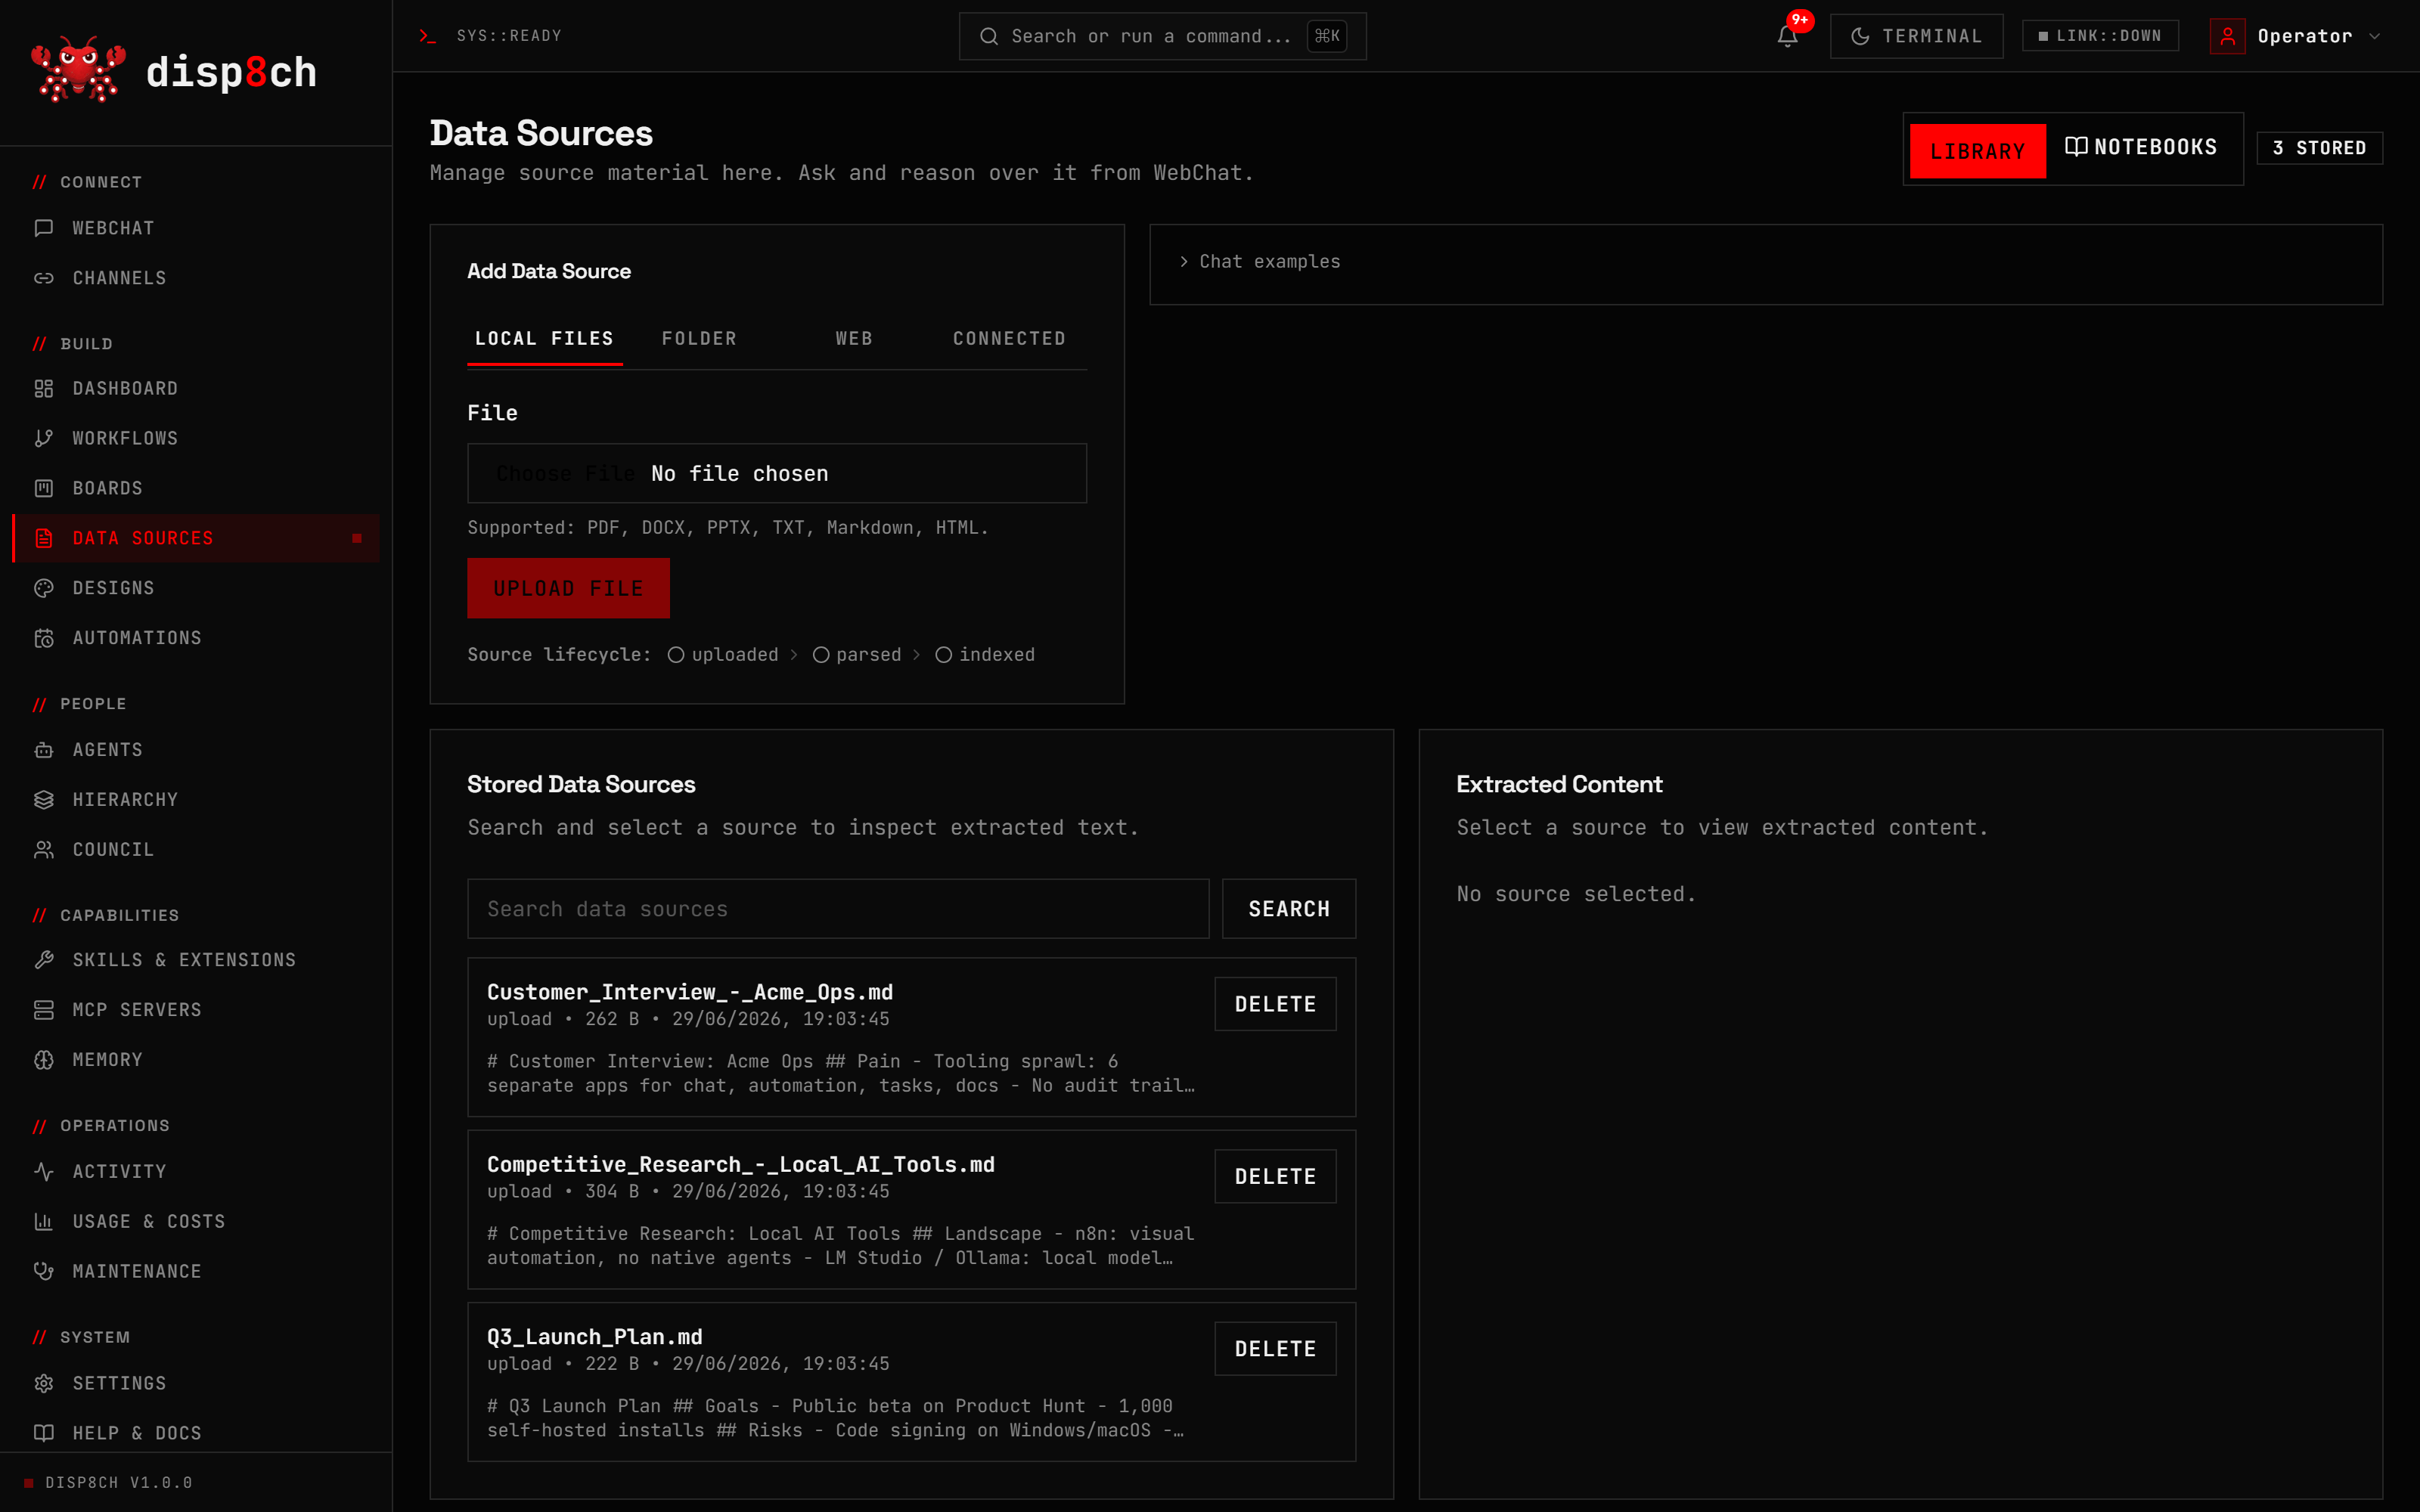
Task: Open the Usage & Costs page
Action: (196, 1222)
